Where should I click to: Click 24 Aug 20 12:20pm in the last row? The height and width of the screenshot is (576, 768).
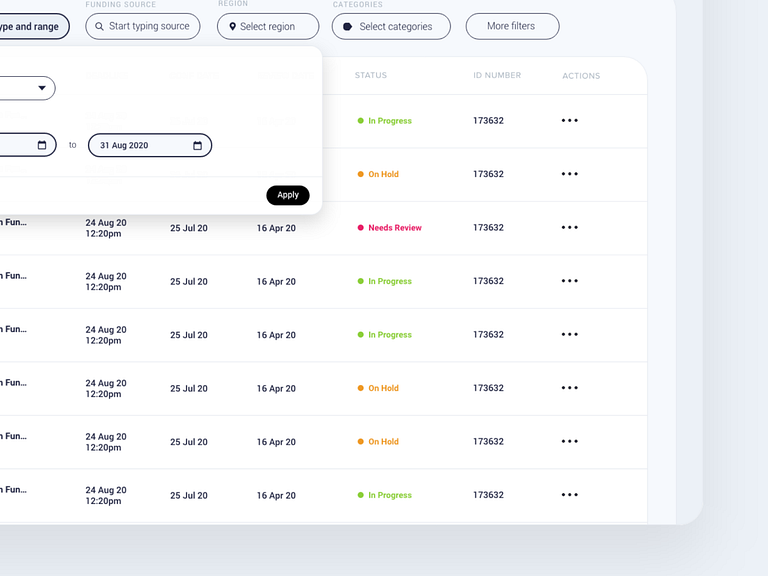pos(106,496)
